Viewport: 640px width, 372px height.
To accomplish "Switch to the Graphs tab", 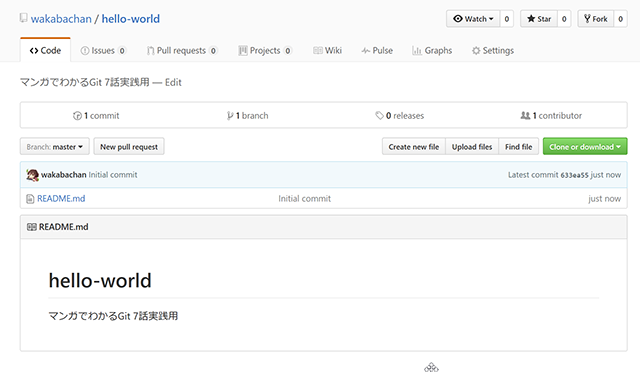I will [432, 50].
